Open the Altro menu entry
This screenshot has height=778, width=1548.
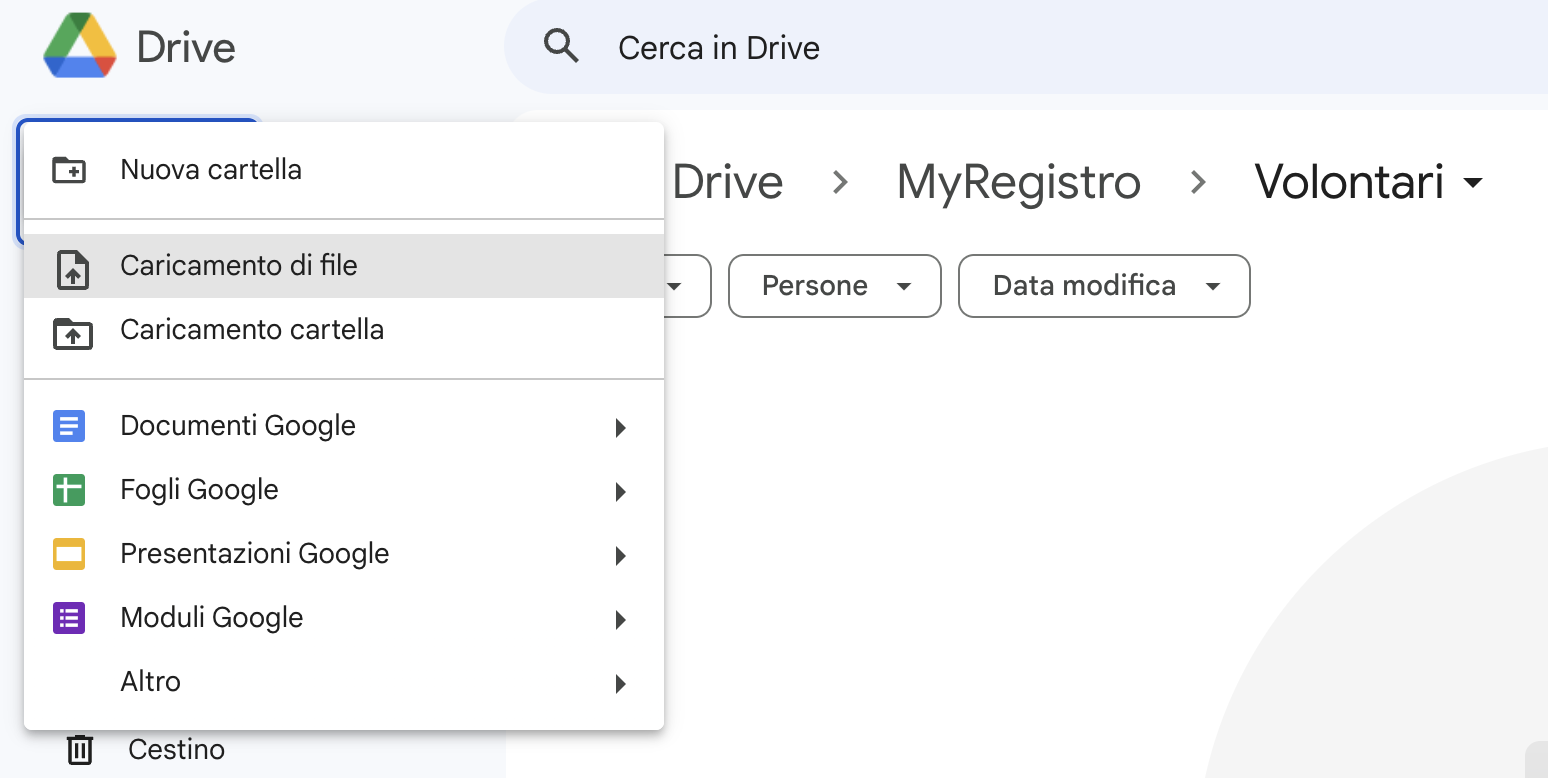tap(344, 682)
